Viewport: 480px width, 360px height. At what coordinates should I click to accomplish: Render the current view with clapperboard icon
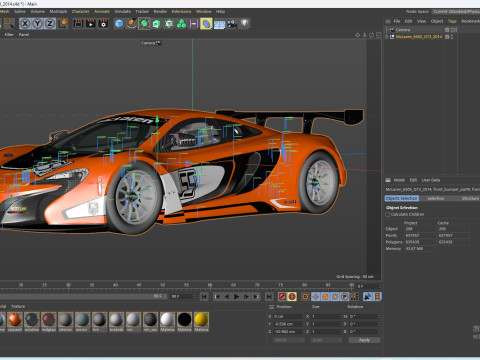click(x=78, y=24)
